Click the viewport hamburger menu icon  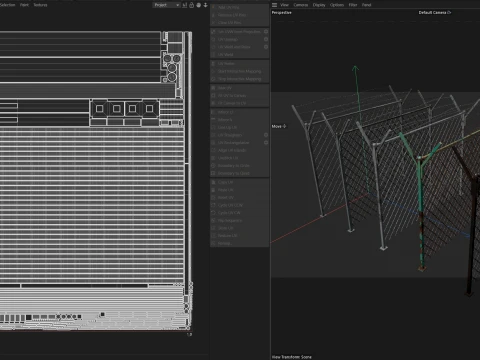pos(274,5)
